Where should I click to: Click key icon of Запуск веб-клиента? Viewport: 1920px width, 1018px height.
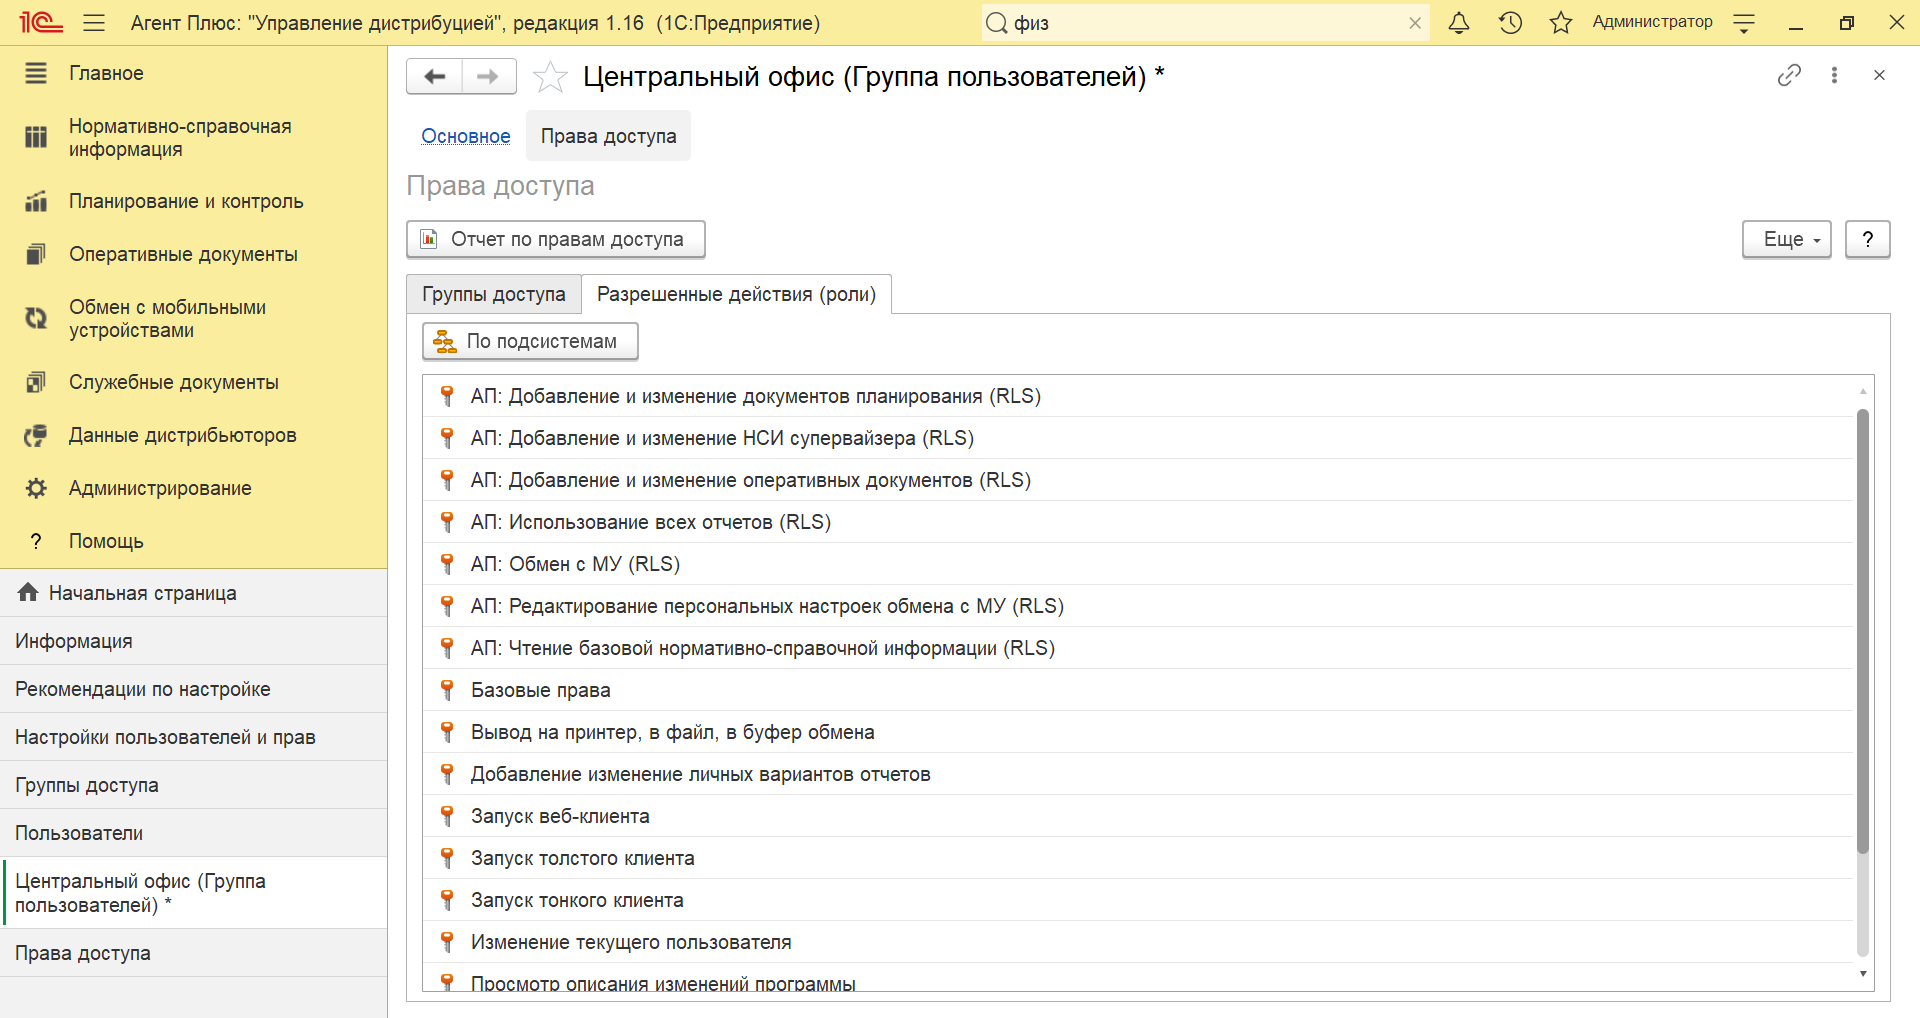click(x=447, y=816)
